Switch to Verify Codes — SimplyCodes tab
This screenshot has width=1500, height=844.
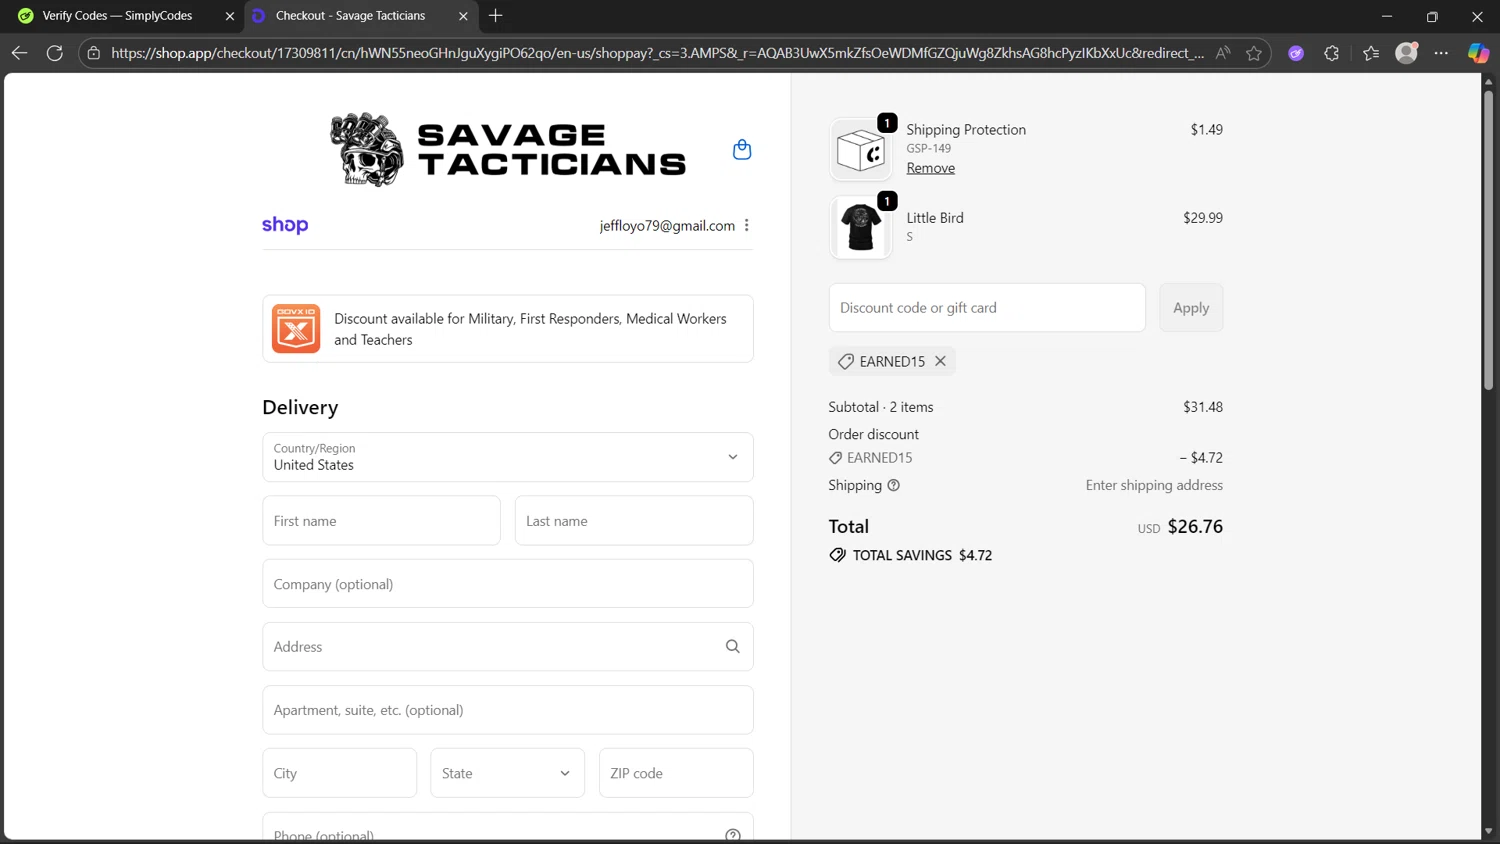point(118,16)
